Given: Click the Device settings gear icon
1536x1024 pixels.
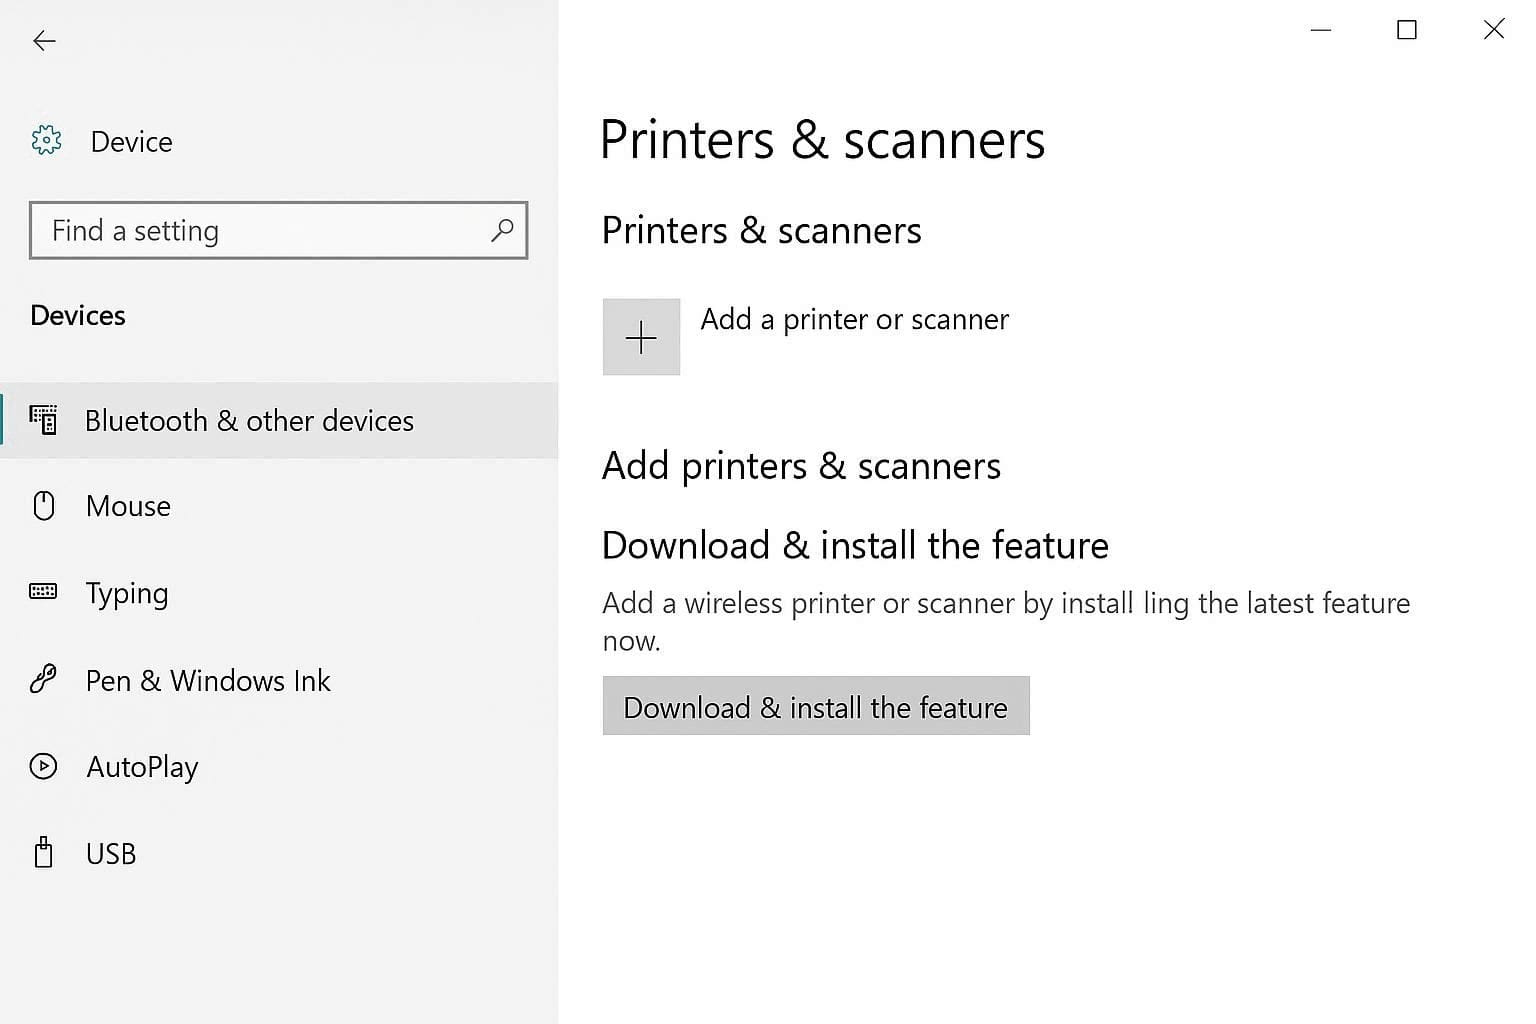Looking at the screenshot, I should point(46,140).
